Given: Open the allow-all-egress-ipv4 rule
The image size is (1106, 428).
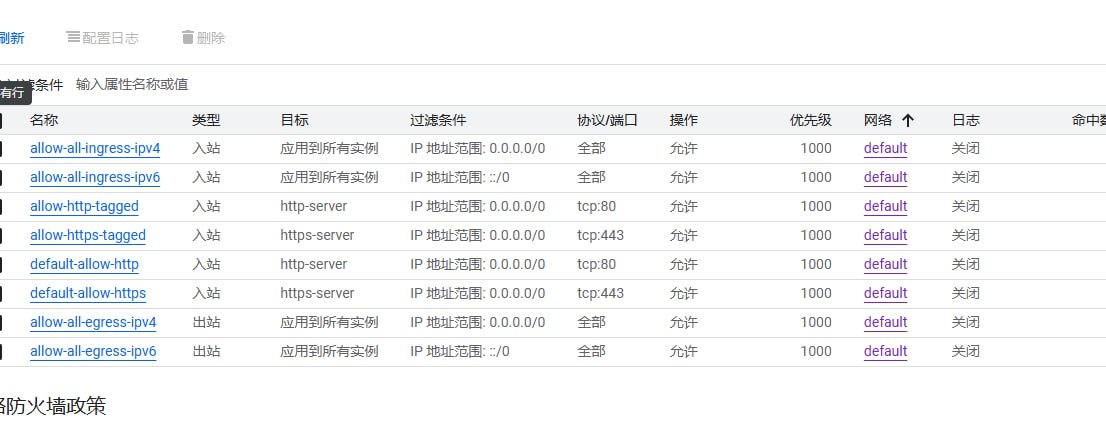Looking at the screenshot, I should click(x=93, y=322).
